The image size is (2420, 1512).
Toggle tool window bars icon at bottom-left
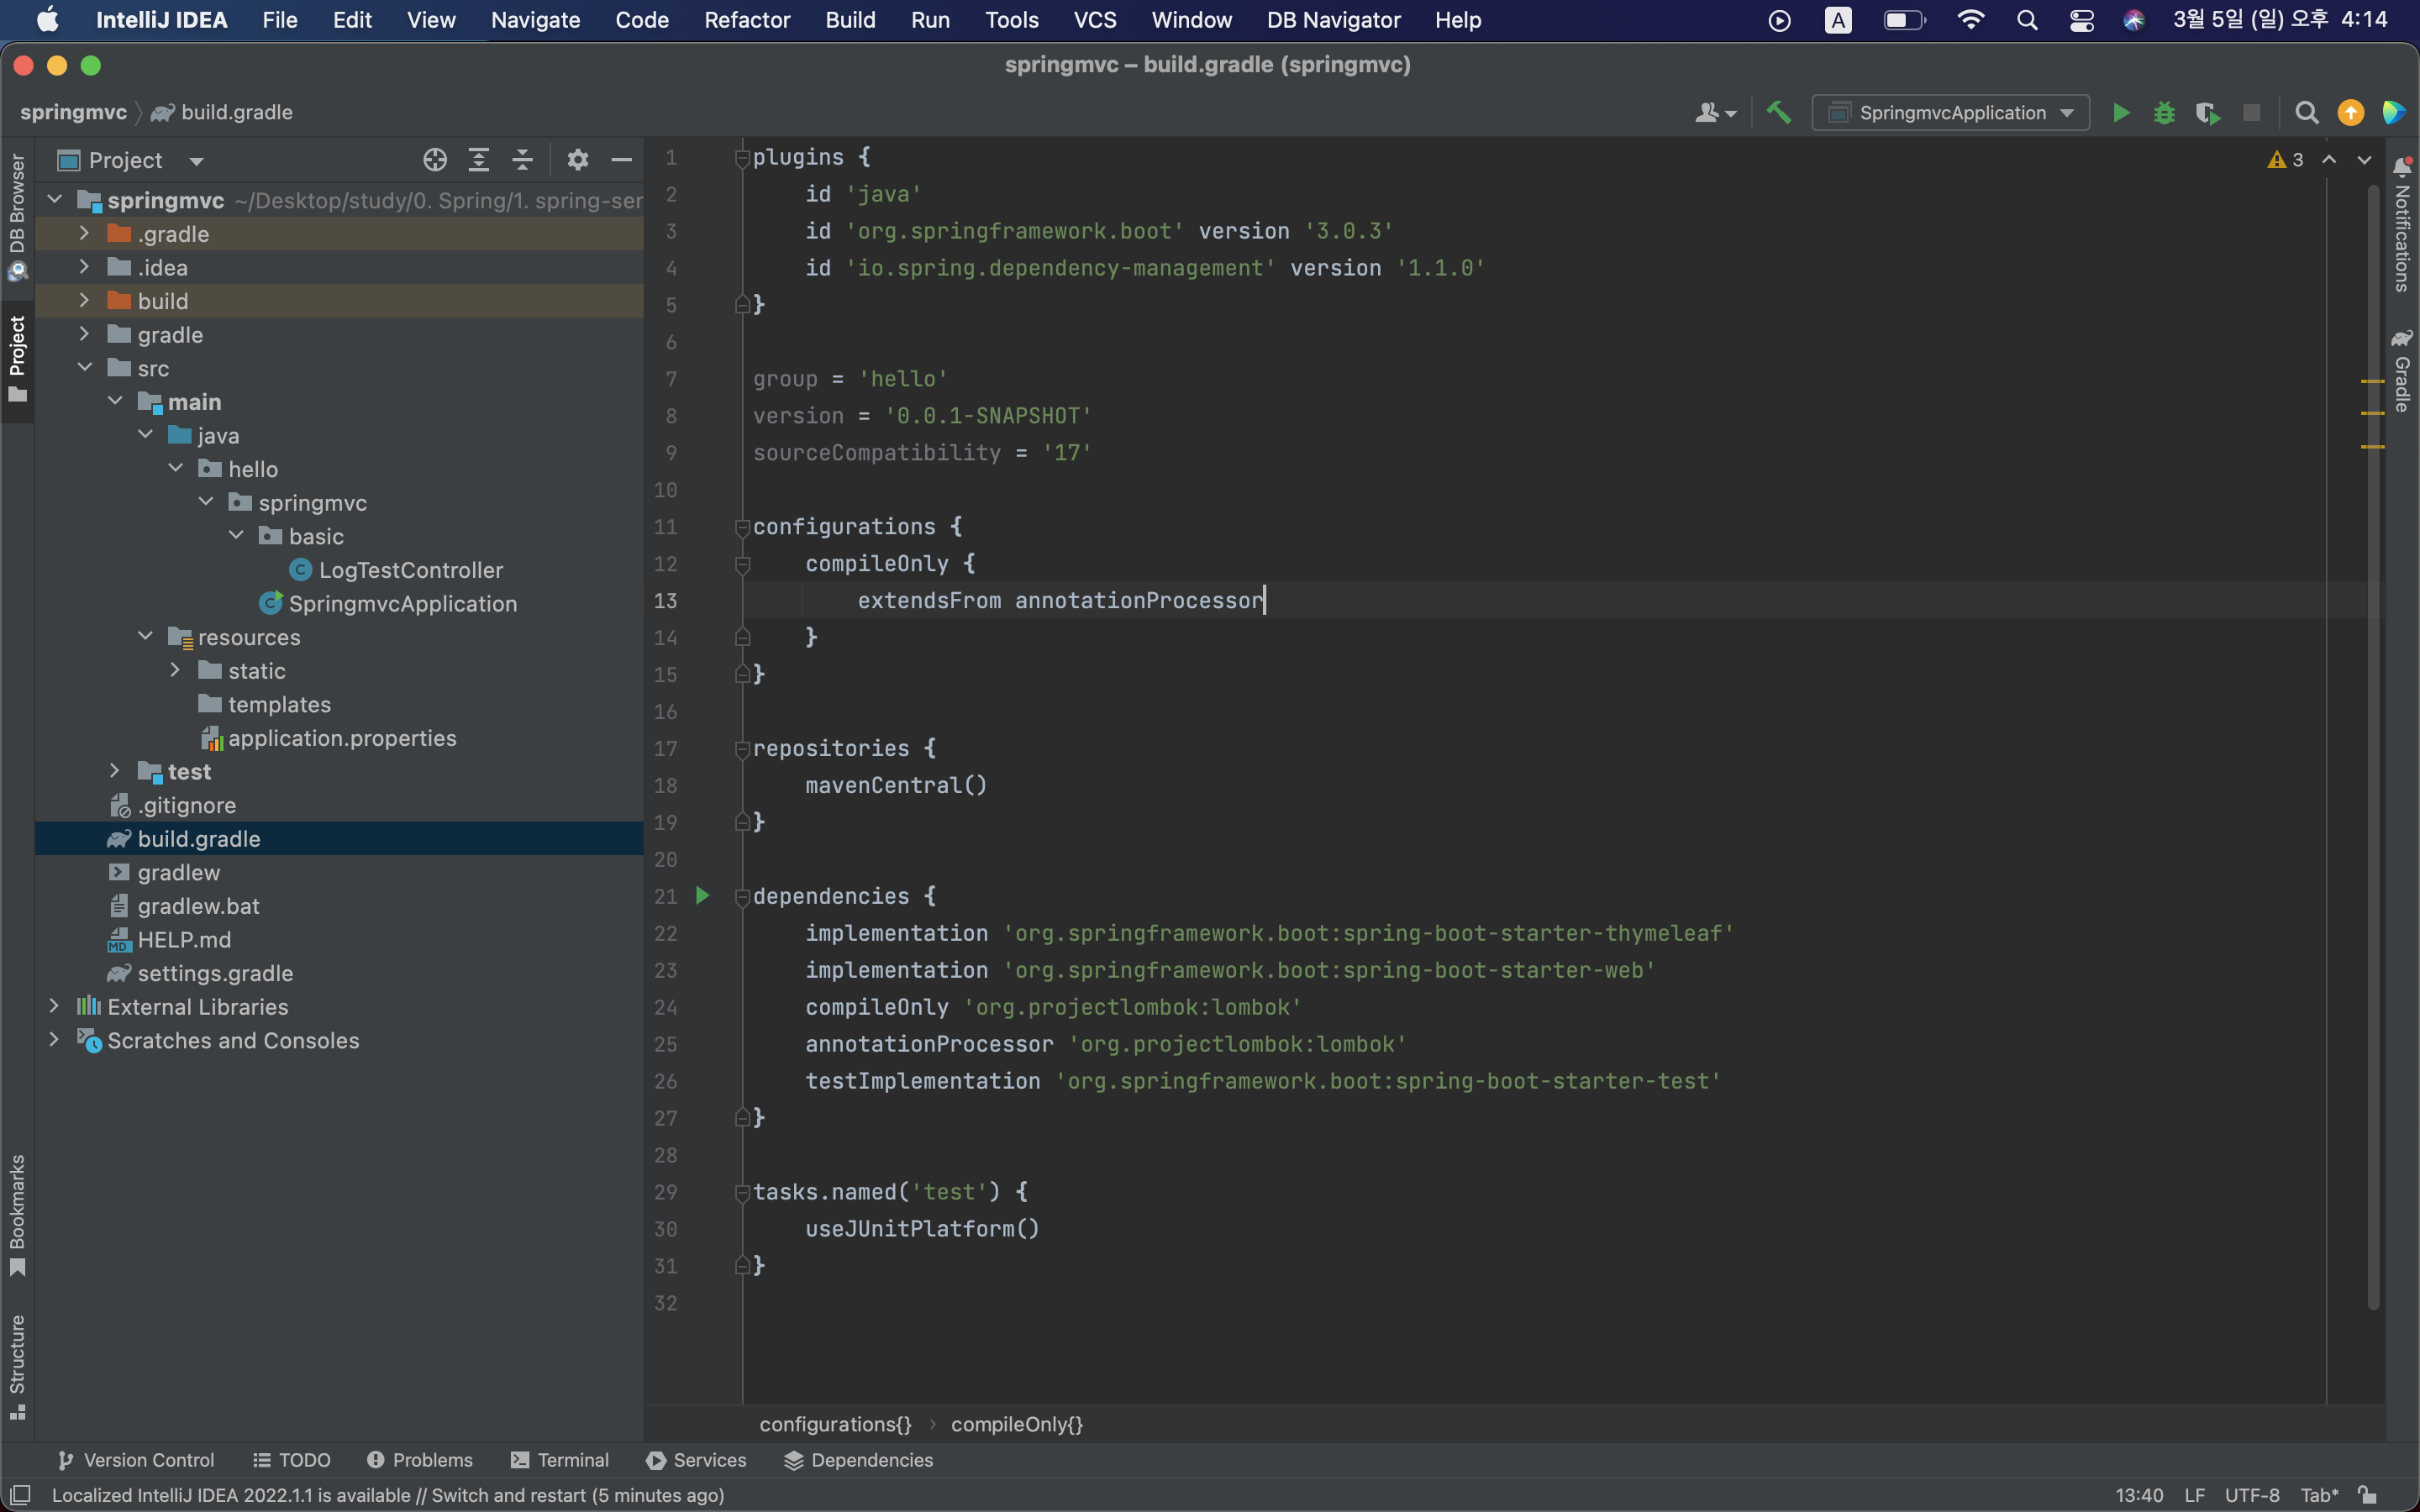point(20,1495)
